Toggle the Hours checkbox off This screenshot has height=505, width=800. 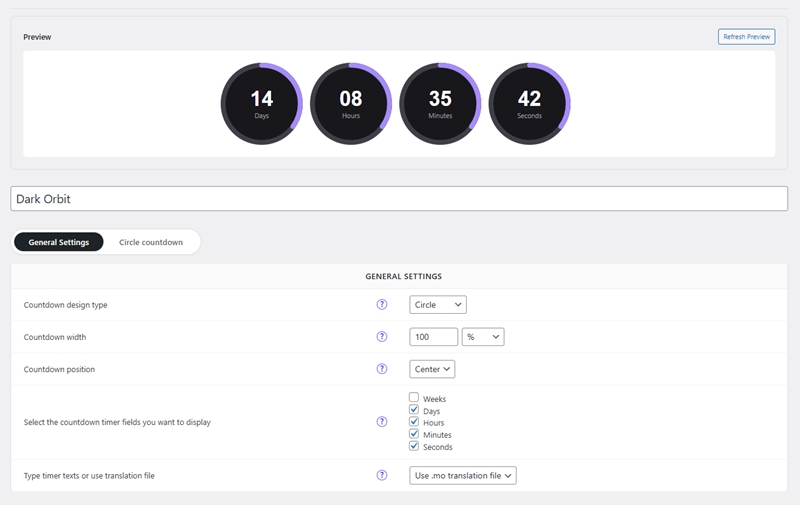(414, 422)
